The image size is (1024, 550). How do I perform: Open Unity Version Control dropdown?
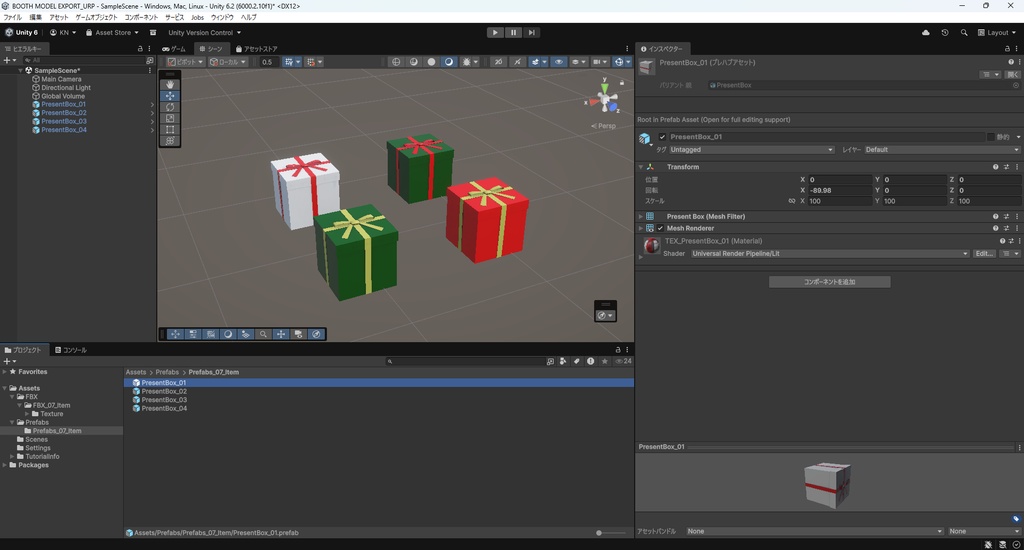click(x=204, y=33)
